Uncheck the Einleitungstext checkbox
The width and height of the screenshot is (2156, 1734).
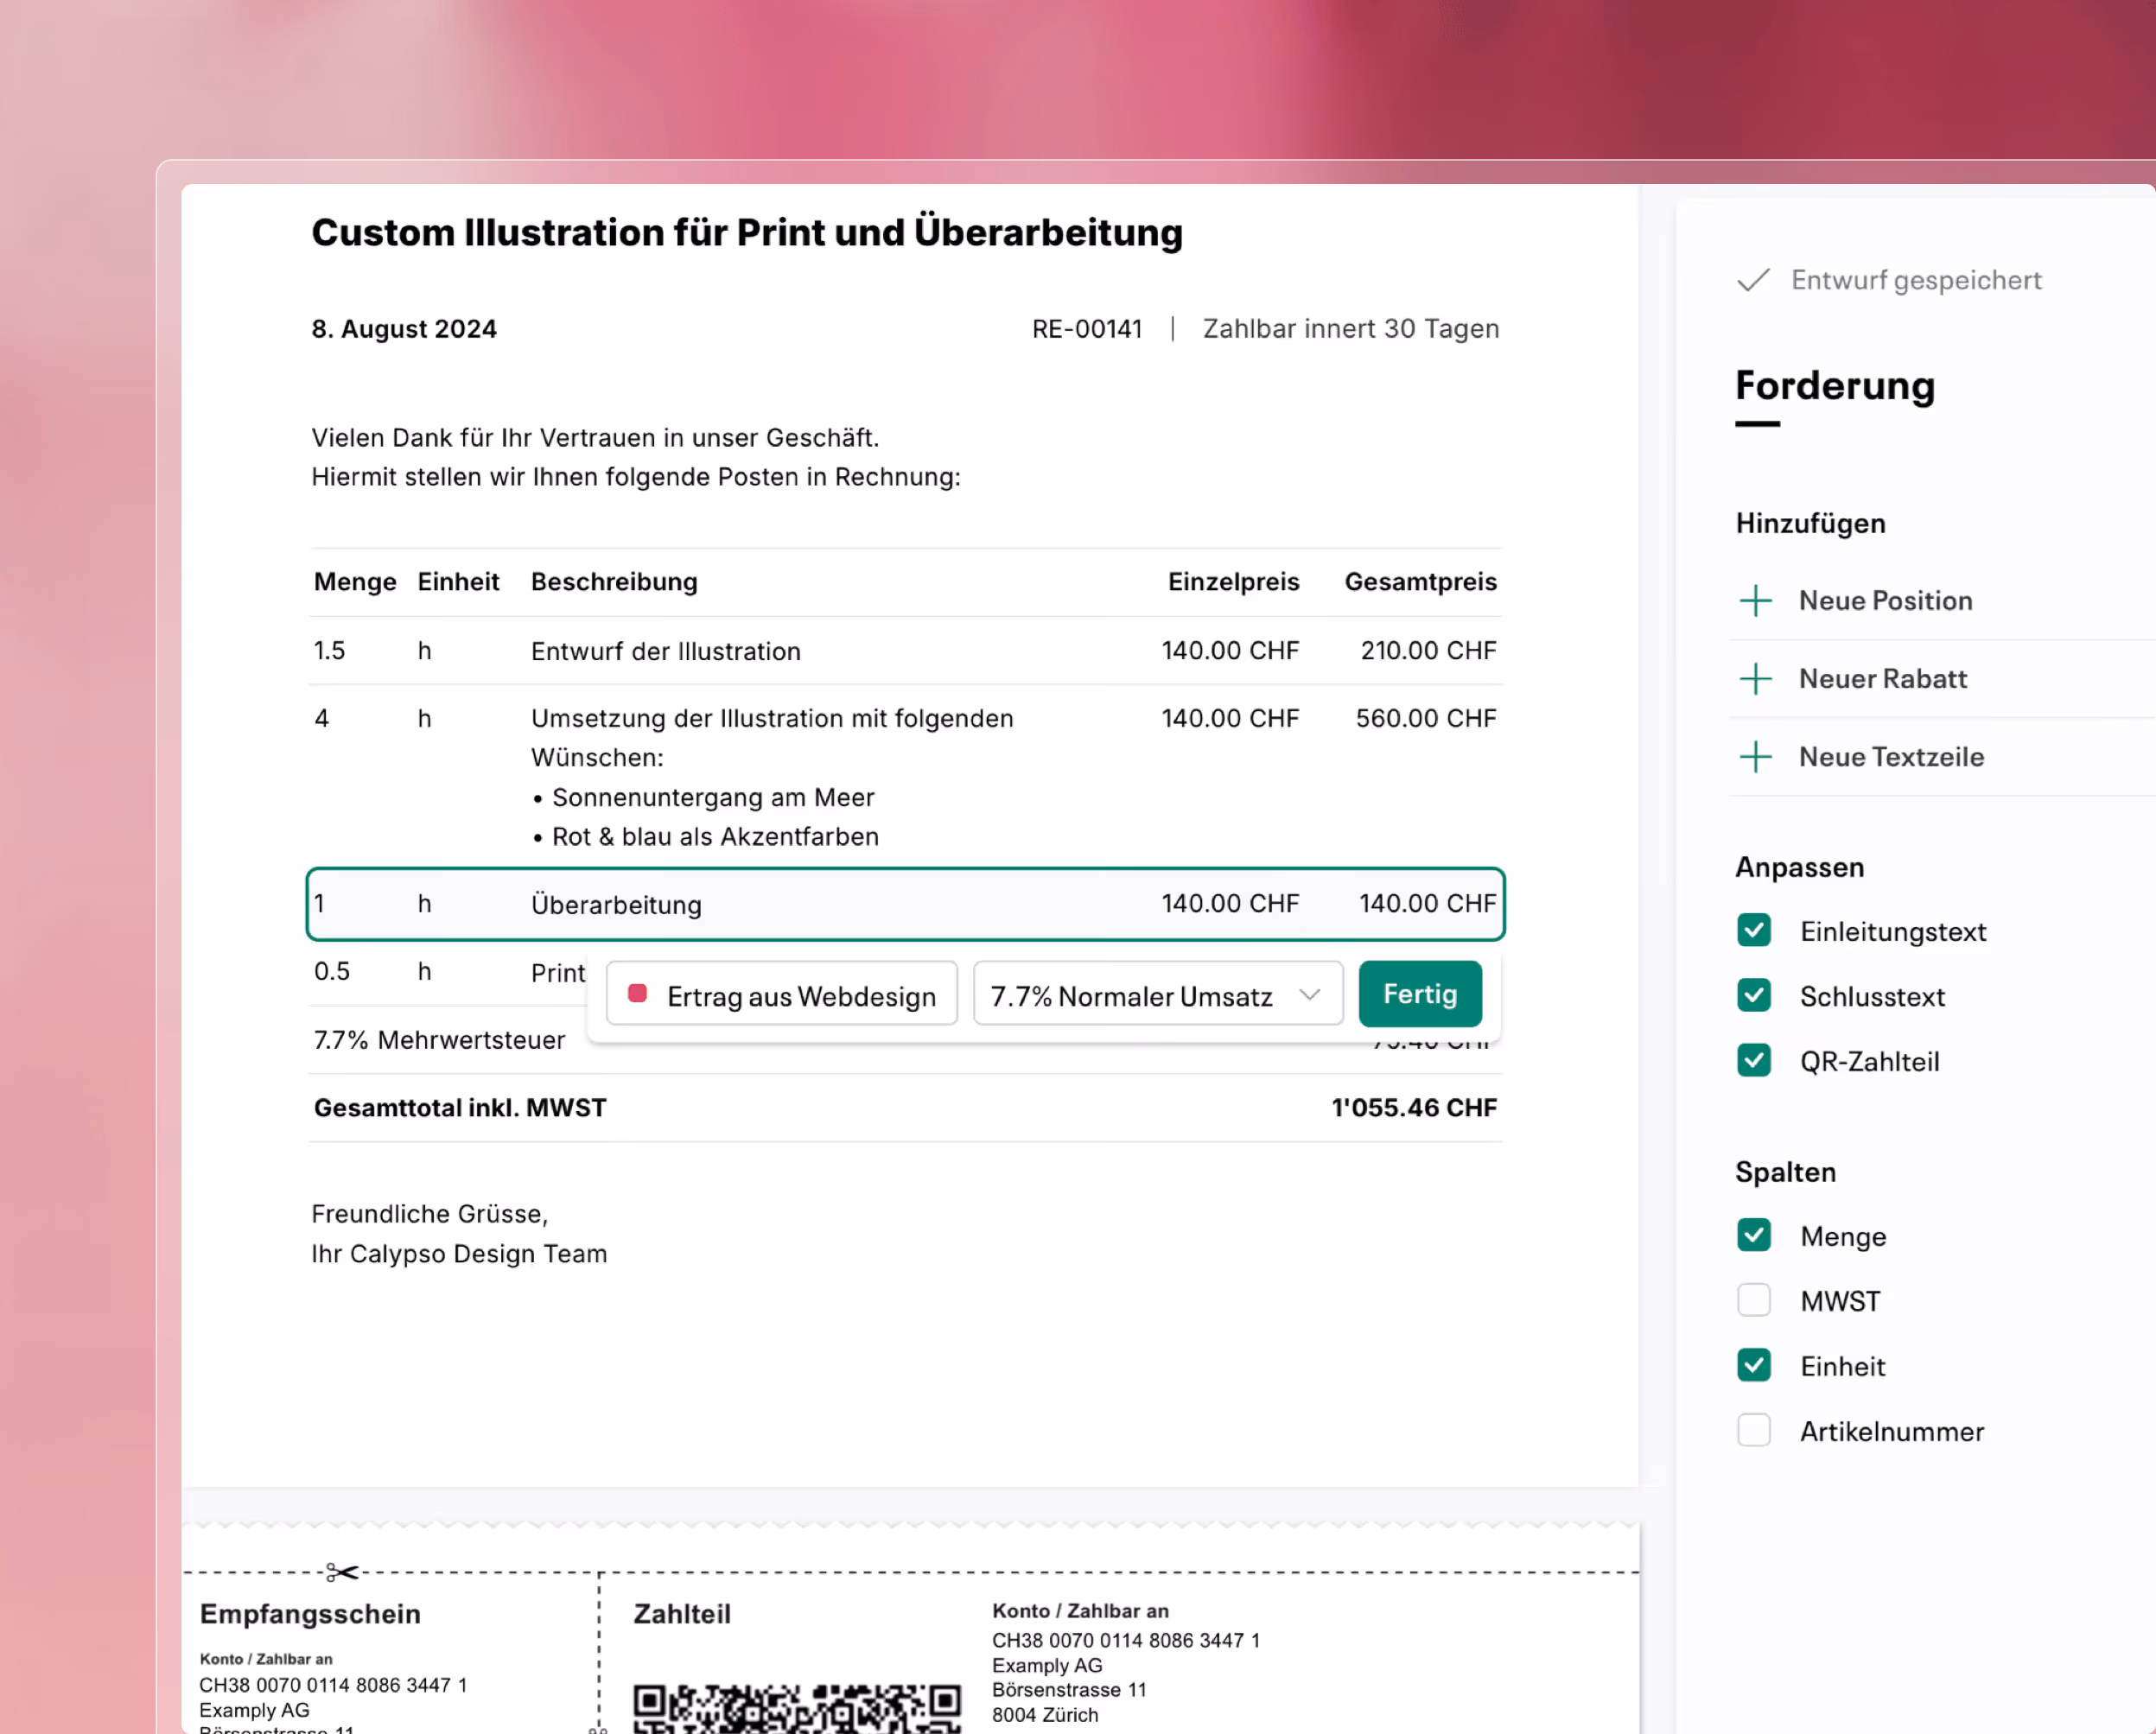pos(1754,931)
